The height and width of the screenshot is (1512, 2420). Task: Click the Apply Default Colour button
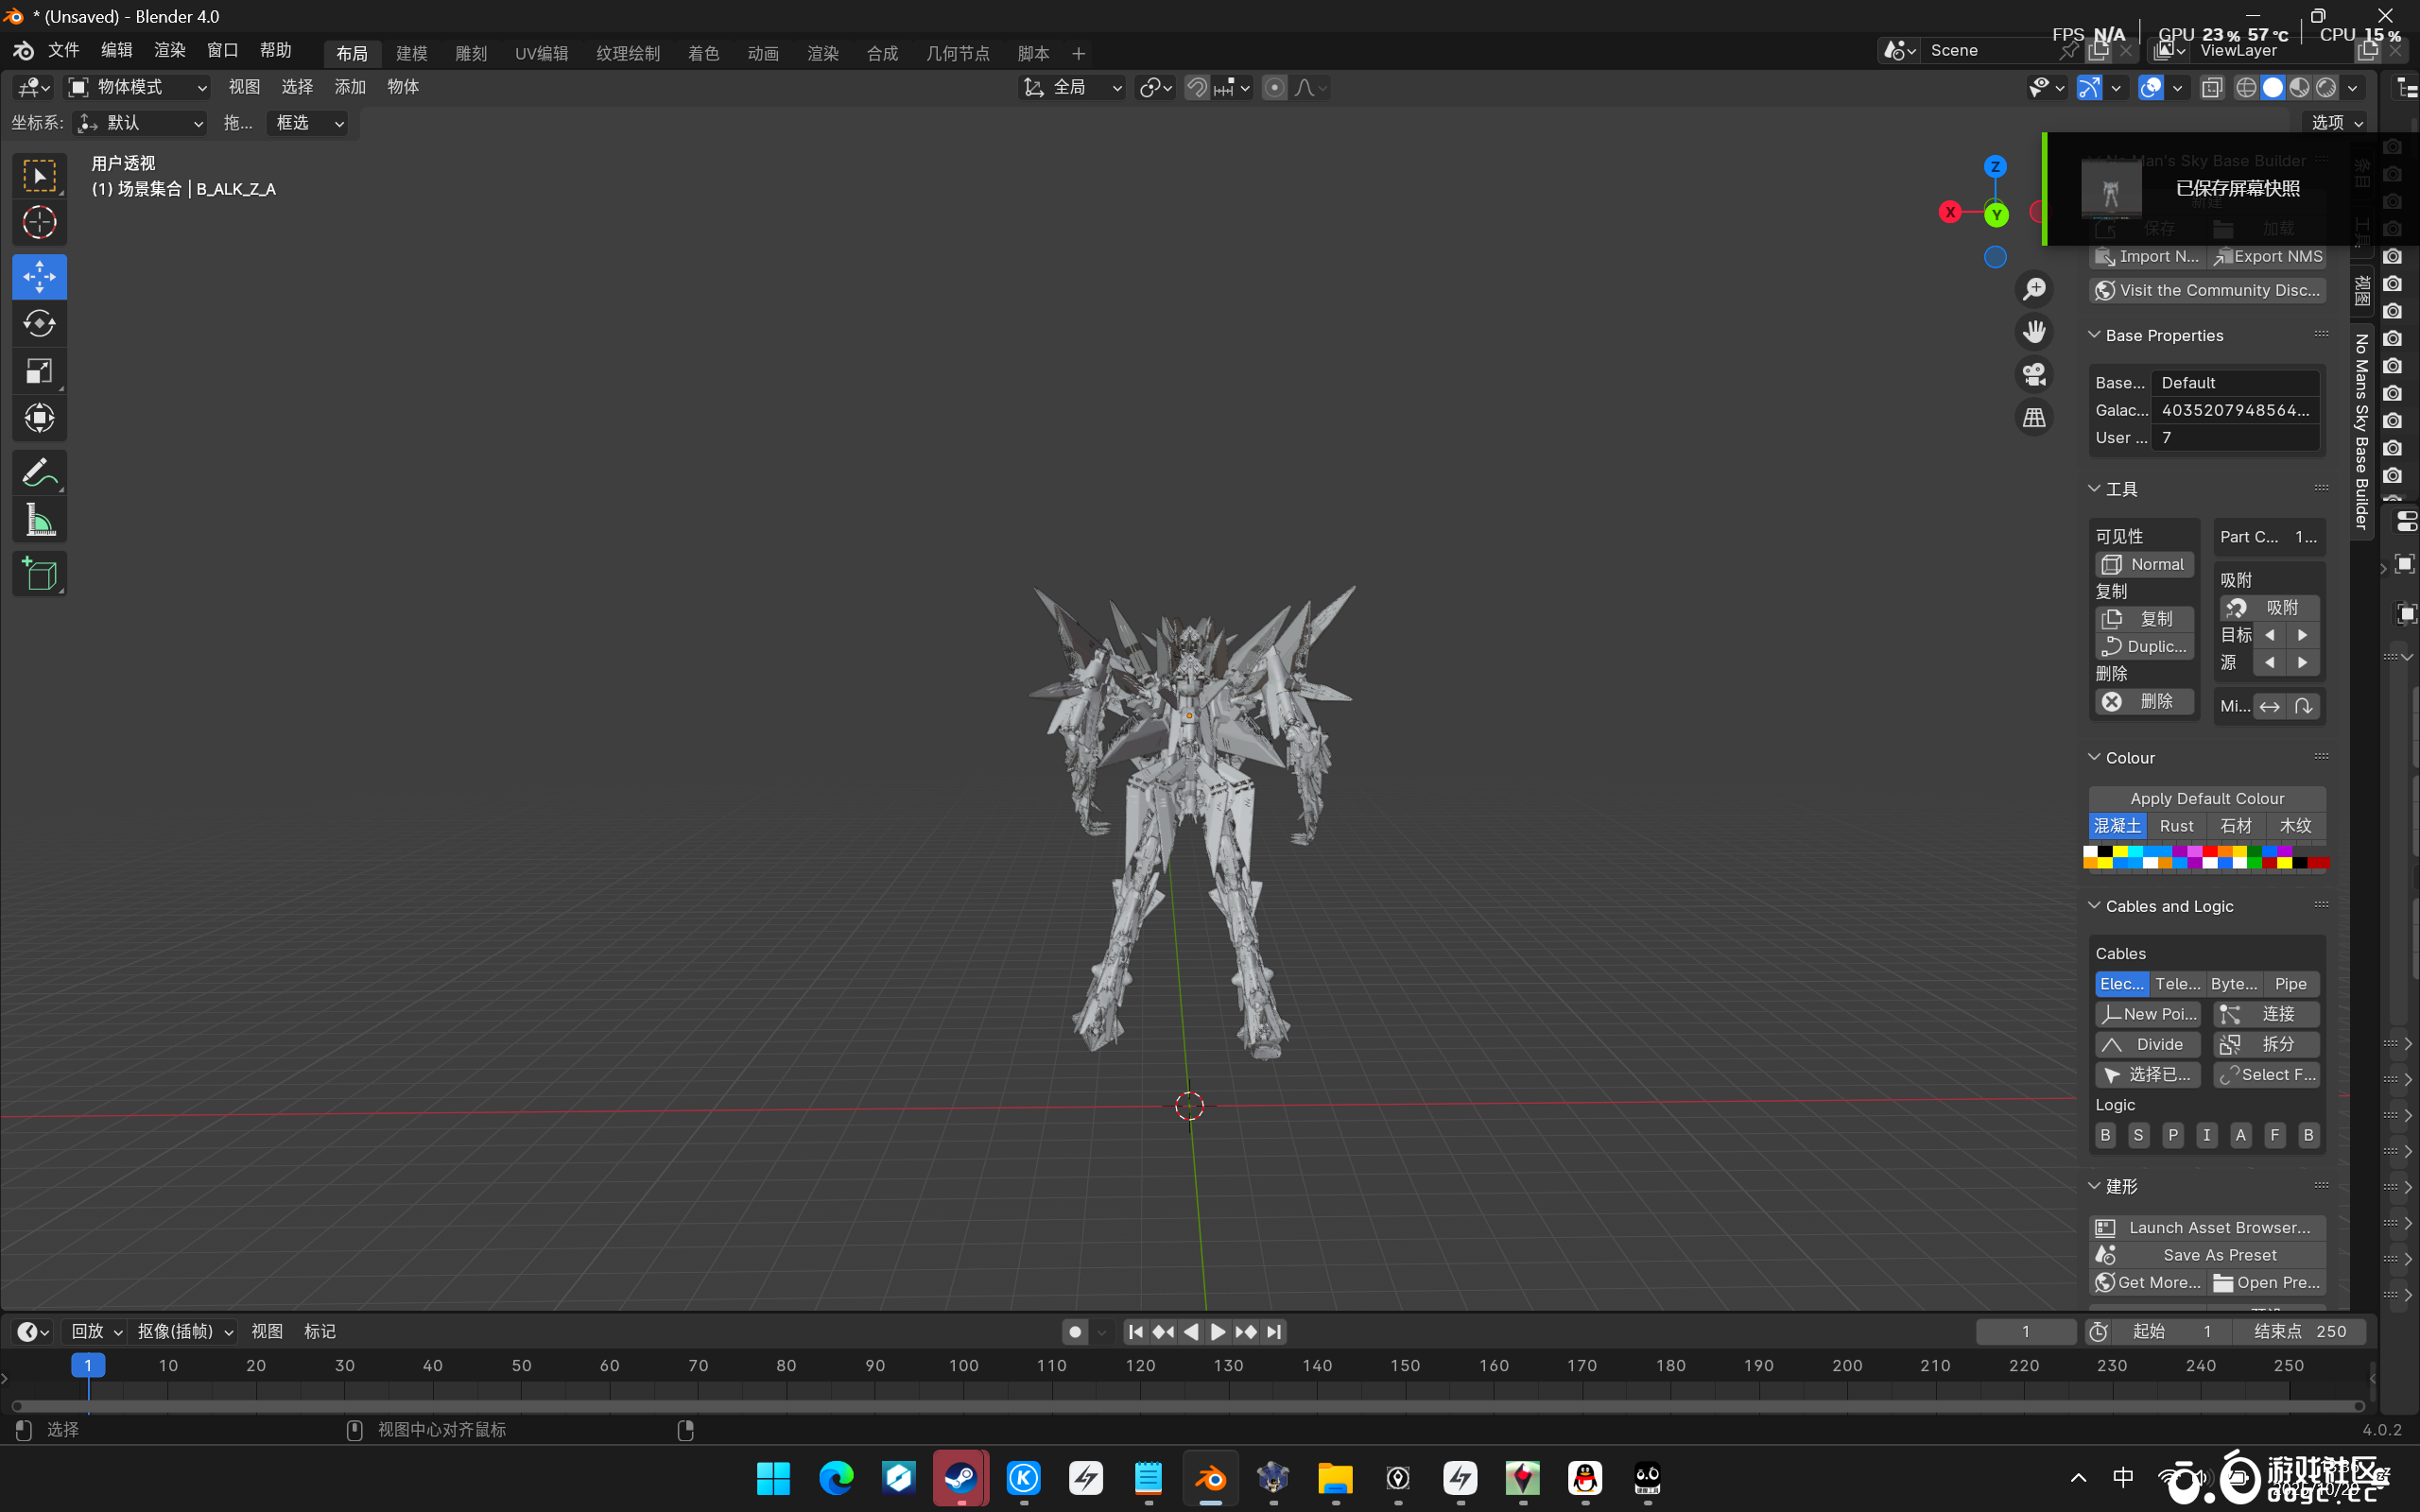coord(2206,798)
